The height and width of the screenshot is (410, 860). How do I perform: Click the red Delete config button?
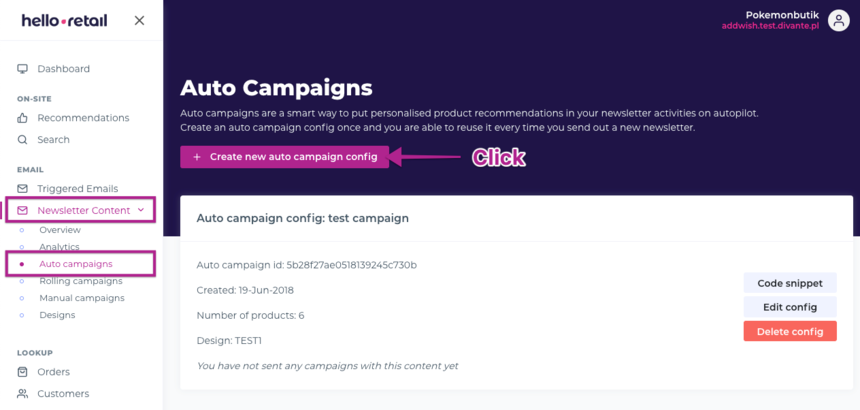click(x=790, y=331)
